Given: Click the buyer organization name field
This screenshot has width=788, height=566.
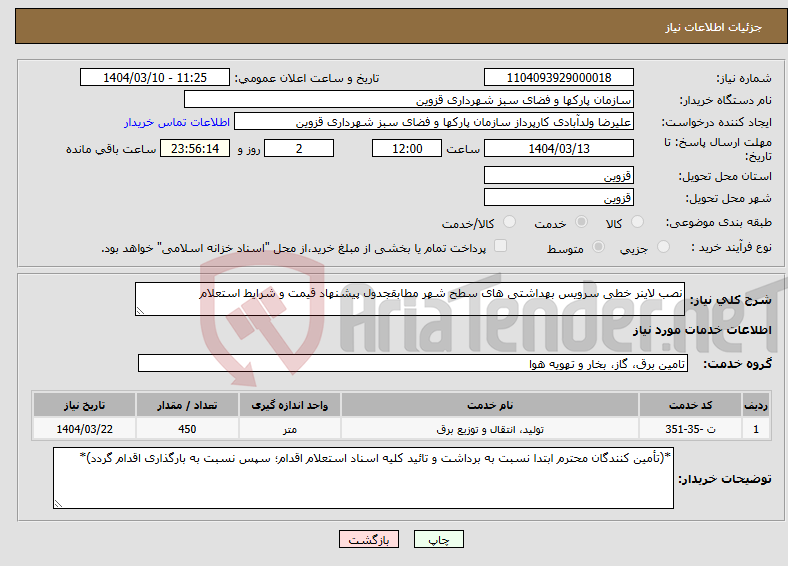Looking at the screenshot, I should (409, 100).
